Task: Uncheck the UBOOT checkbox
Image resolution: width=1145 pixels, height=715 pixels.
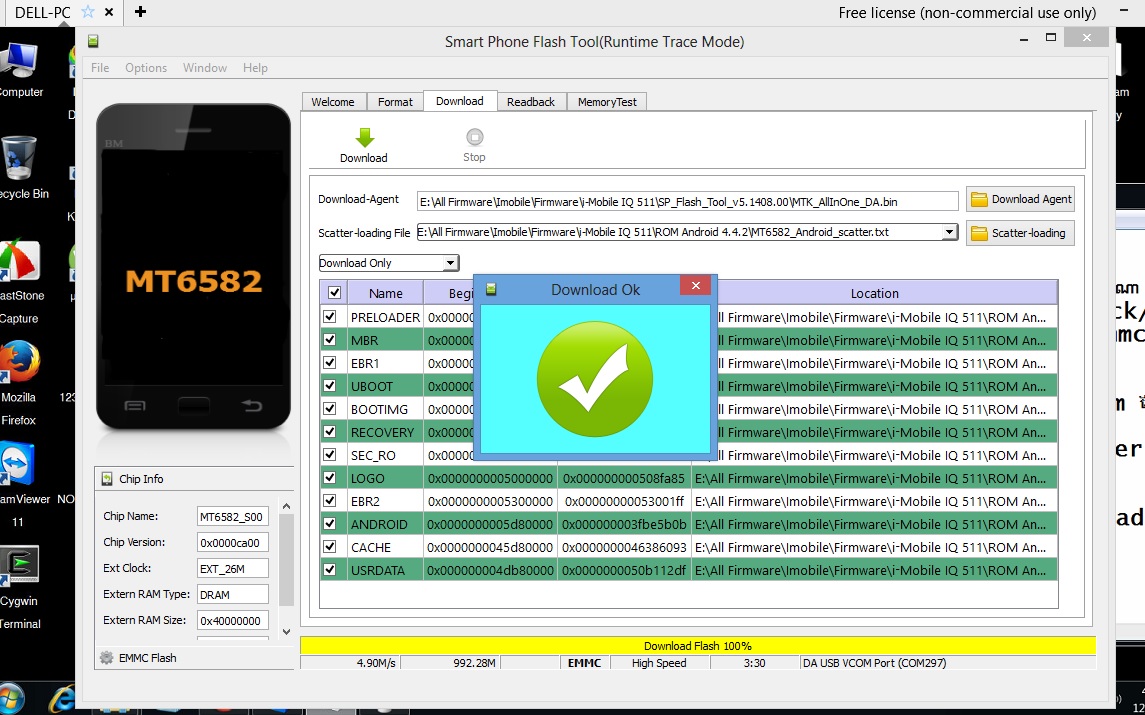Action: click(330, 386)
